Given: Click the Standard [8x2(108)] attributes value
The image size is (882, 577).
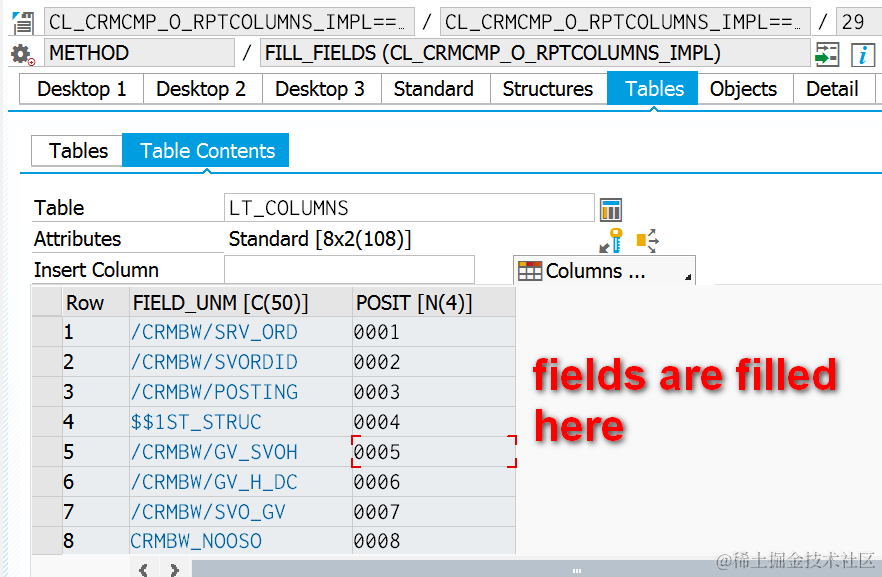Looking at the screenshot, I should [320, 239].
